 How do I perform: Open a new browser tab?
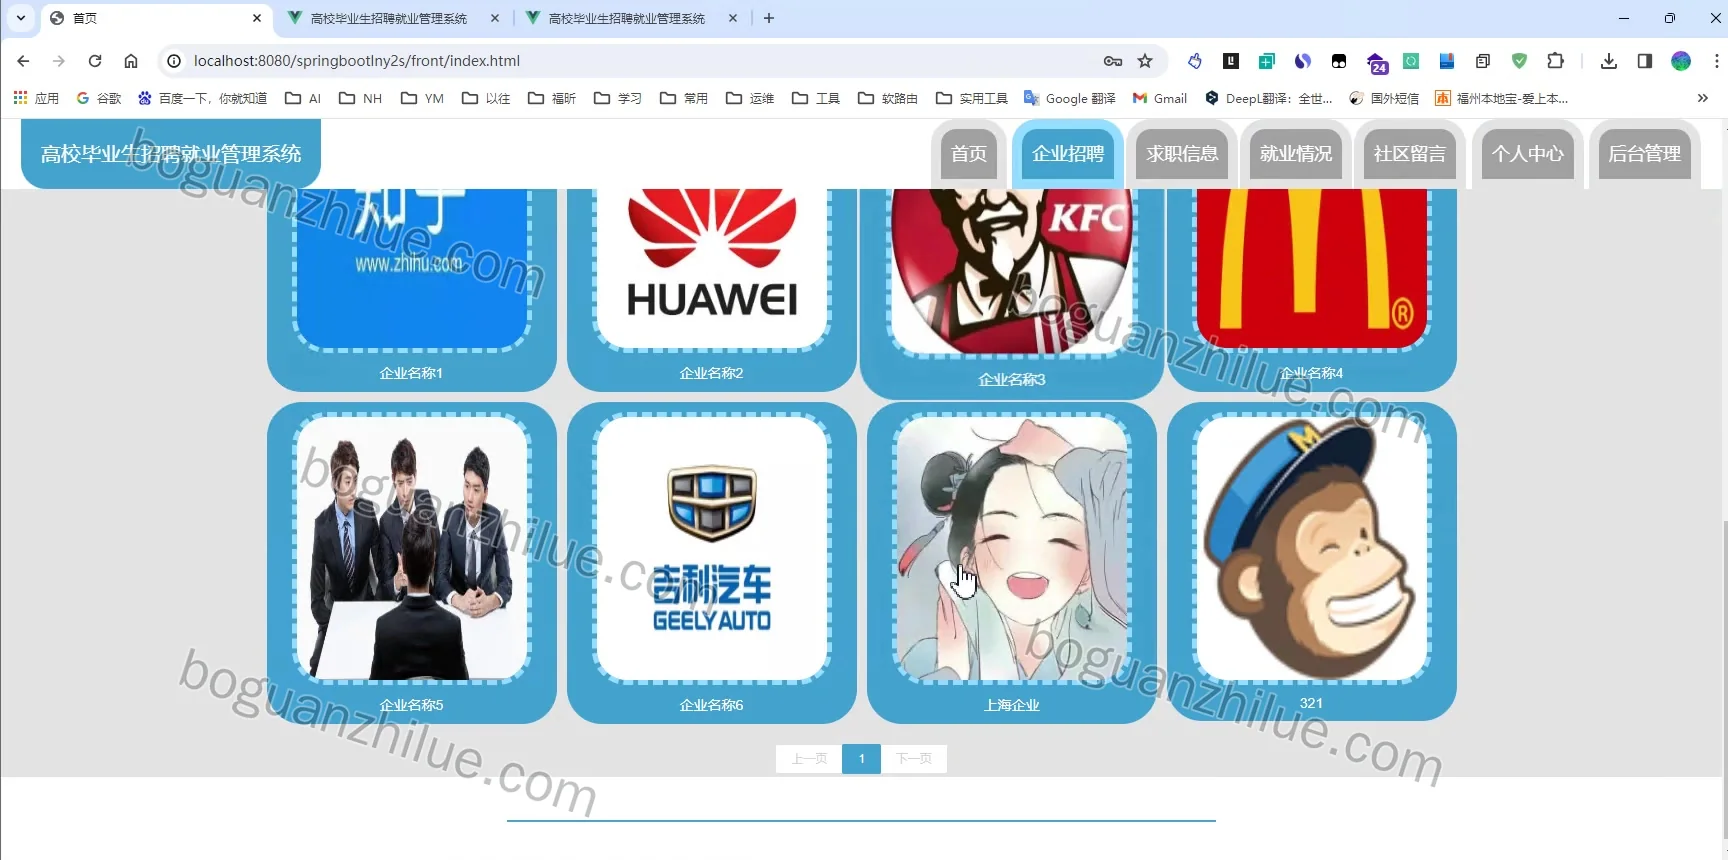pos(769,18)
